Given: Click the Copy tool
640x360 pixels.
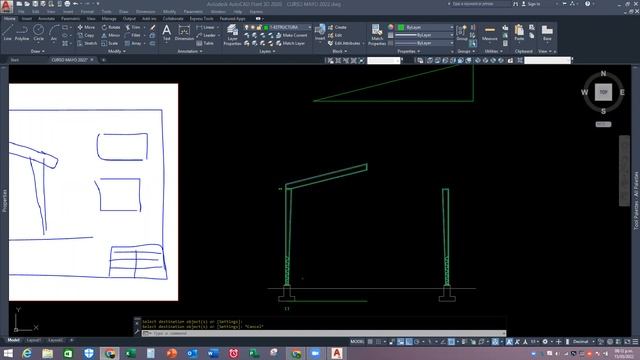Looking at the screenshot, I should coord(86,36).
